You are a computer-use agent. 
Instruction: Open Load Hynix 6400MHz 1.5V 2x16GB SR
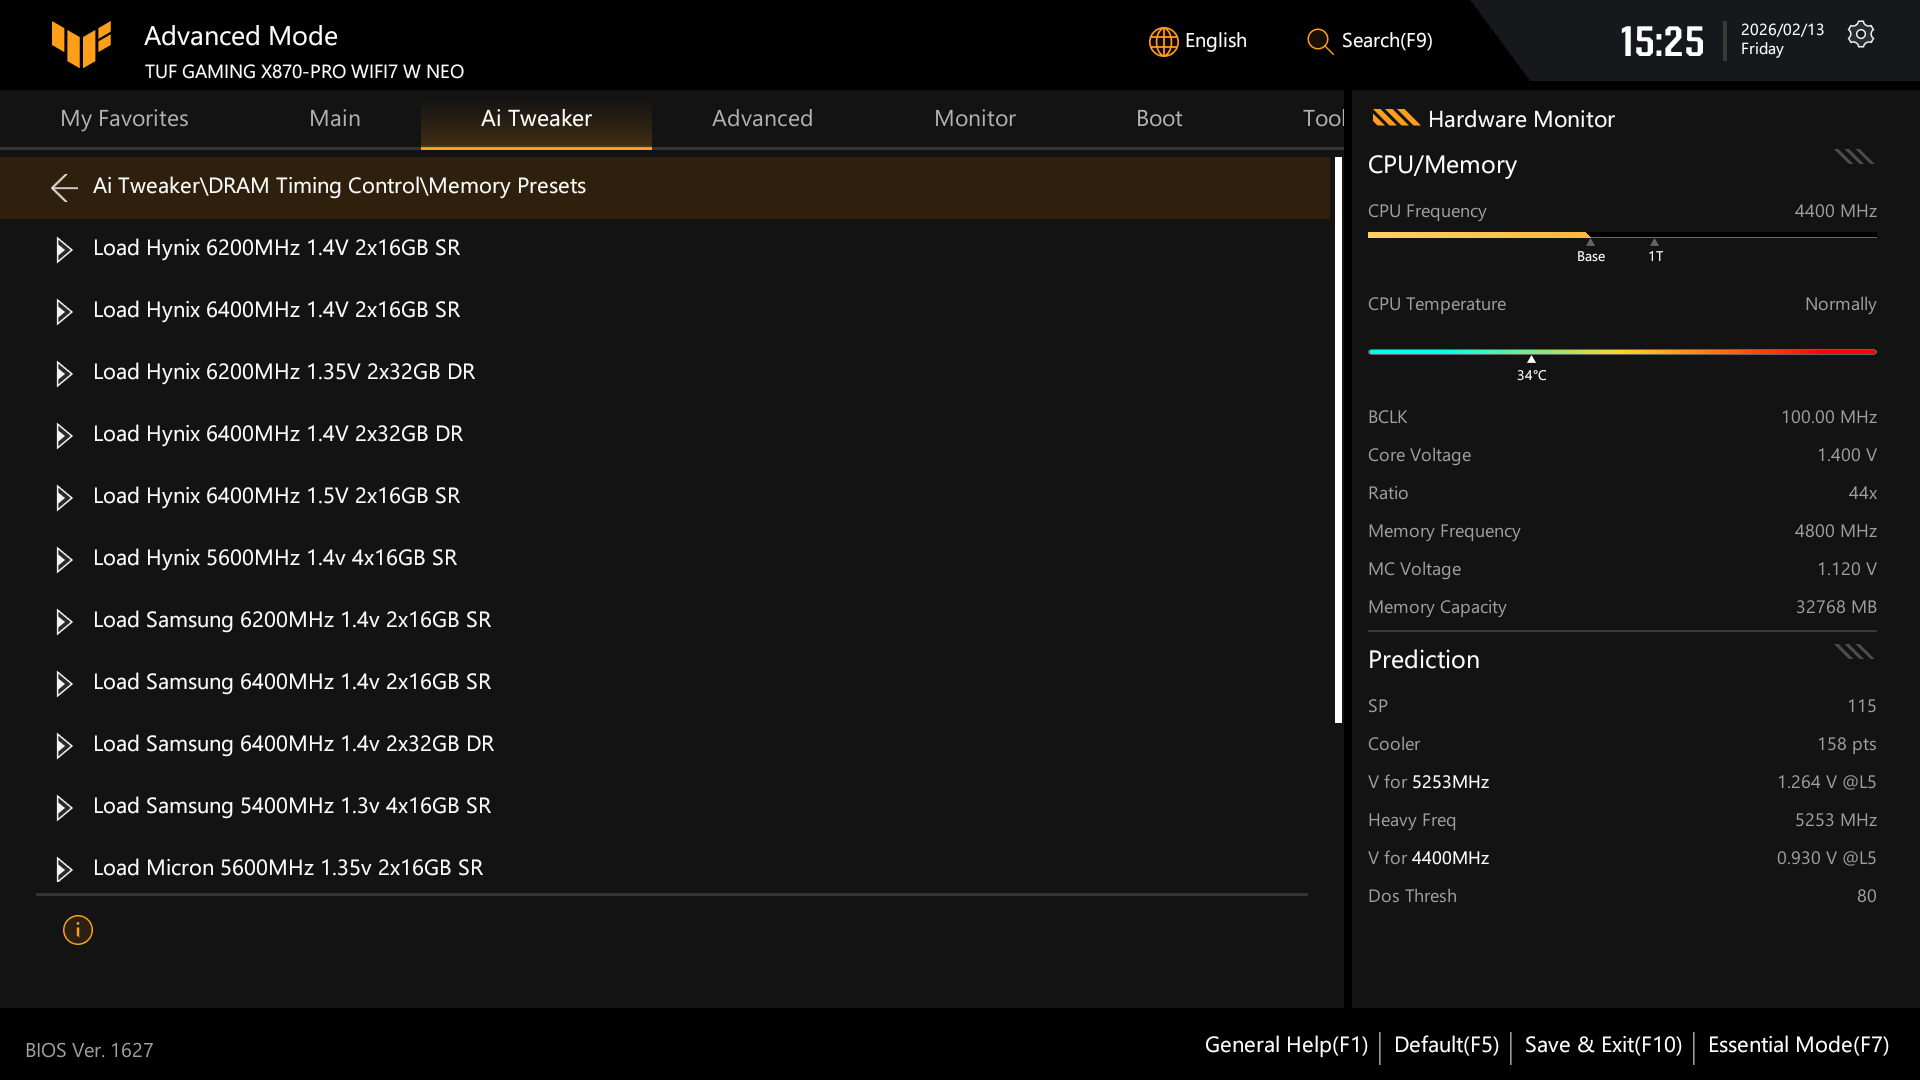pos(276,496)
